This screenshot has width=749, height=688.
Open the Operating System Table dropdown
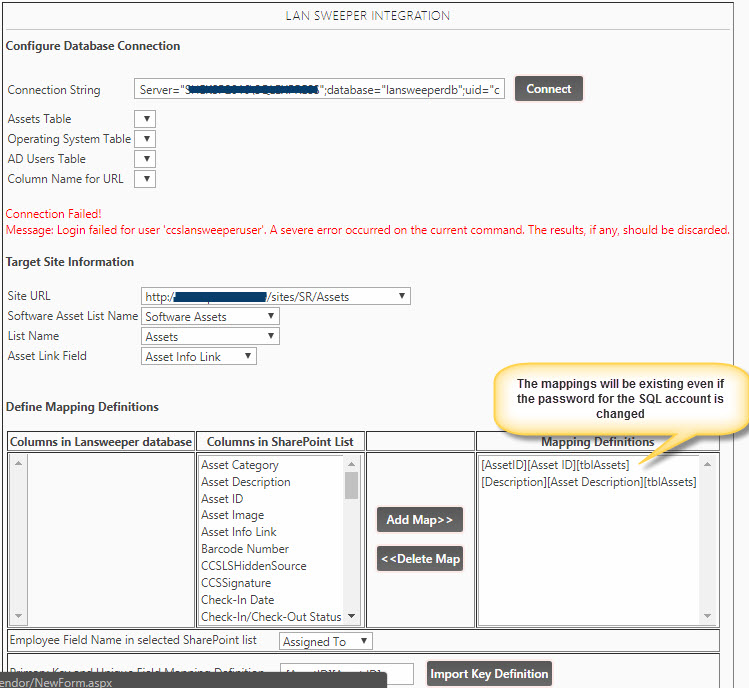(x=145, y=139)
